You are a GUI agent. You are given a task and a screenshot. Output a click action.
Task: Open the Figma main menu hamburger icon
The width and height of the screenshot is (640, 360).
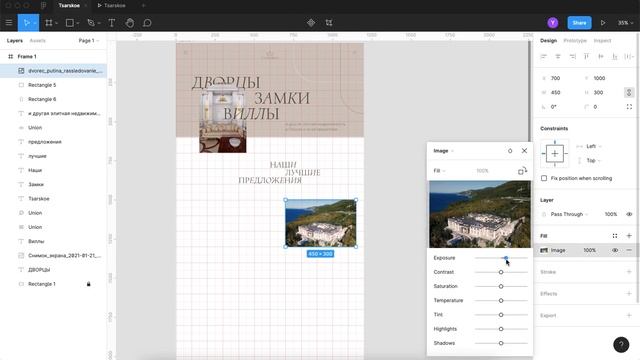tap(9, 23)
